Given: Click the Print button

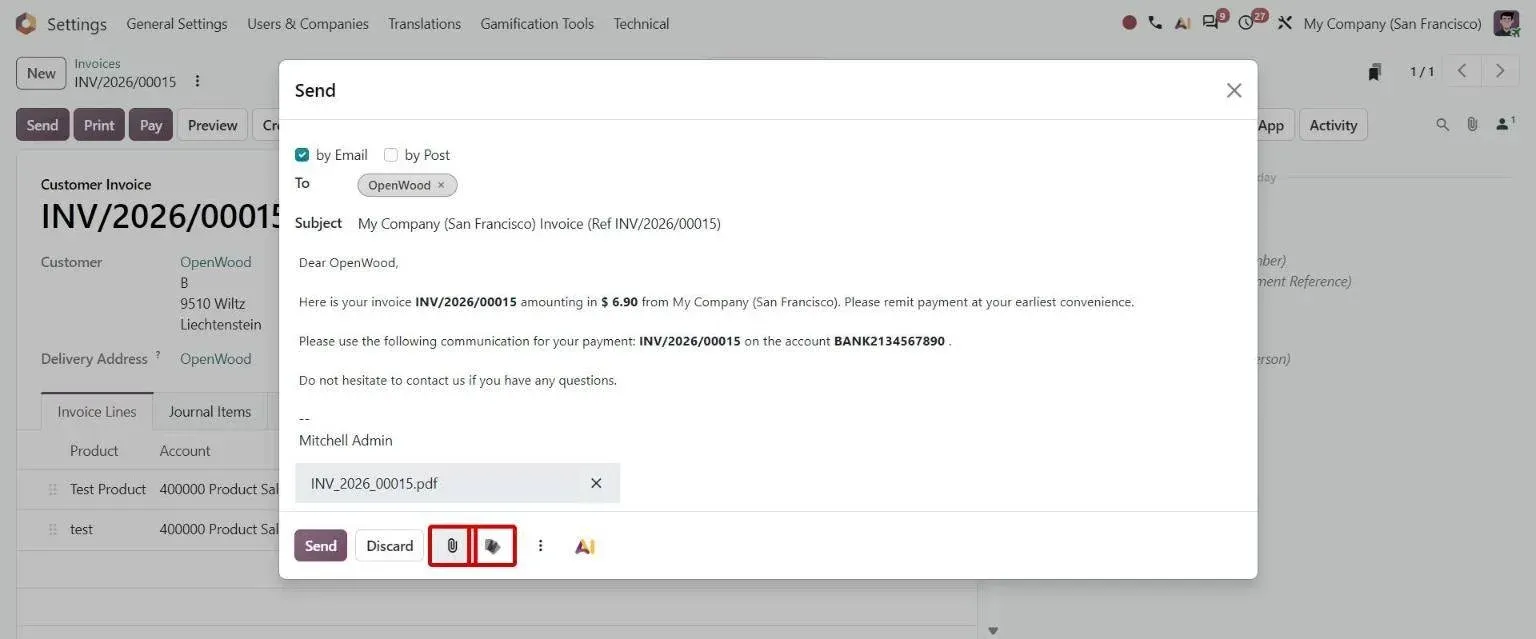Looking at the screenshot, I should 99,125.
